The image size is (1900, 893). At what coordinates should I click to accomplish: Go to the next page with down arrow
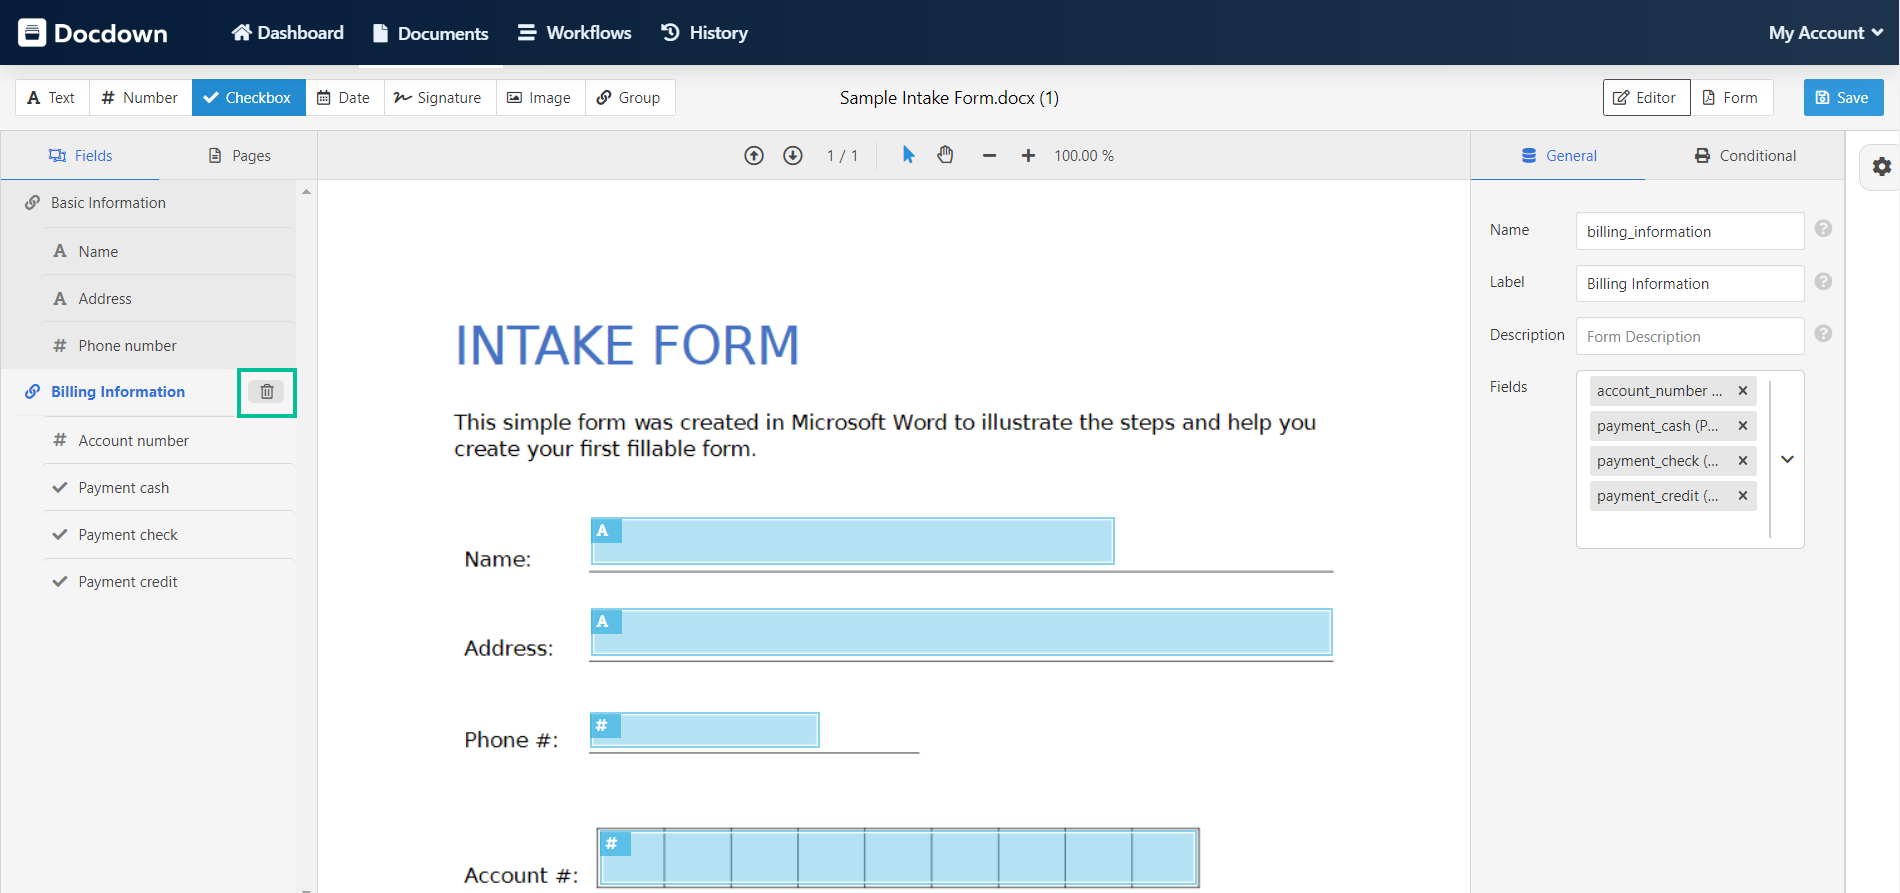point(793,156)
